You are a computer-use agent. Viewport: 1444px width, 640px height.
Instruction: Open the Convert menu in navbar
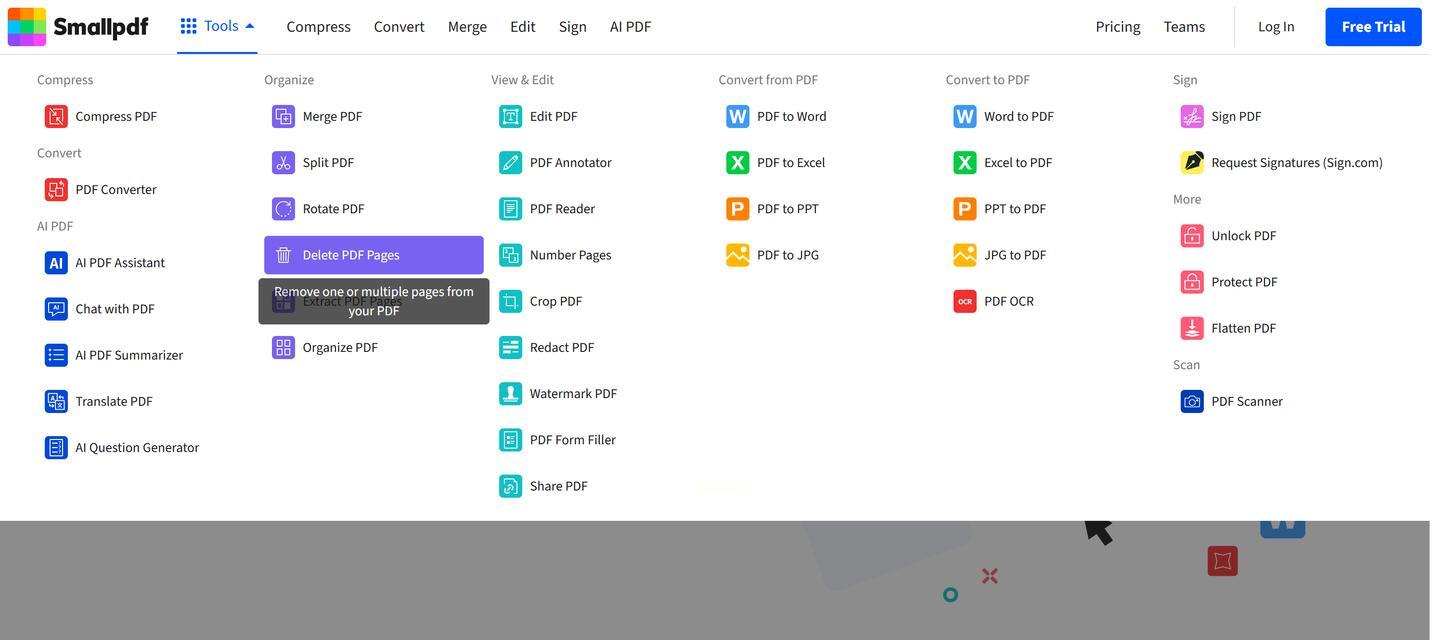(x=399, y=27)
